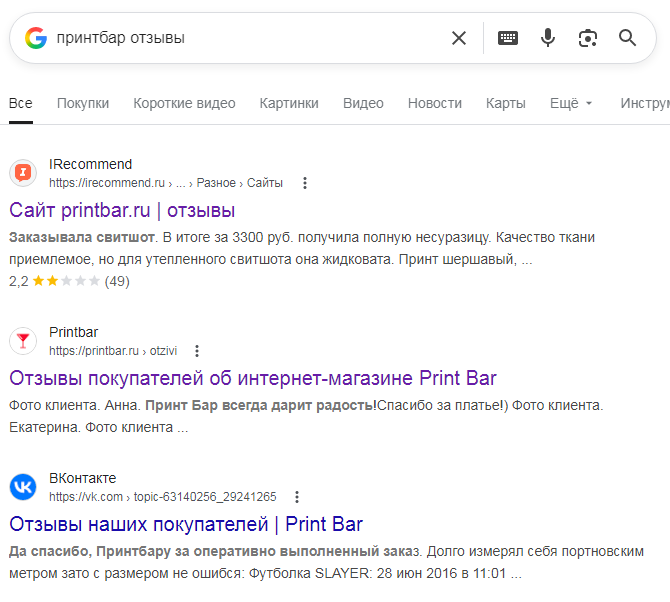Open more options for ВКонтакте result

pyautogui.click(x=297, y=497)
